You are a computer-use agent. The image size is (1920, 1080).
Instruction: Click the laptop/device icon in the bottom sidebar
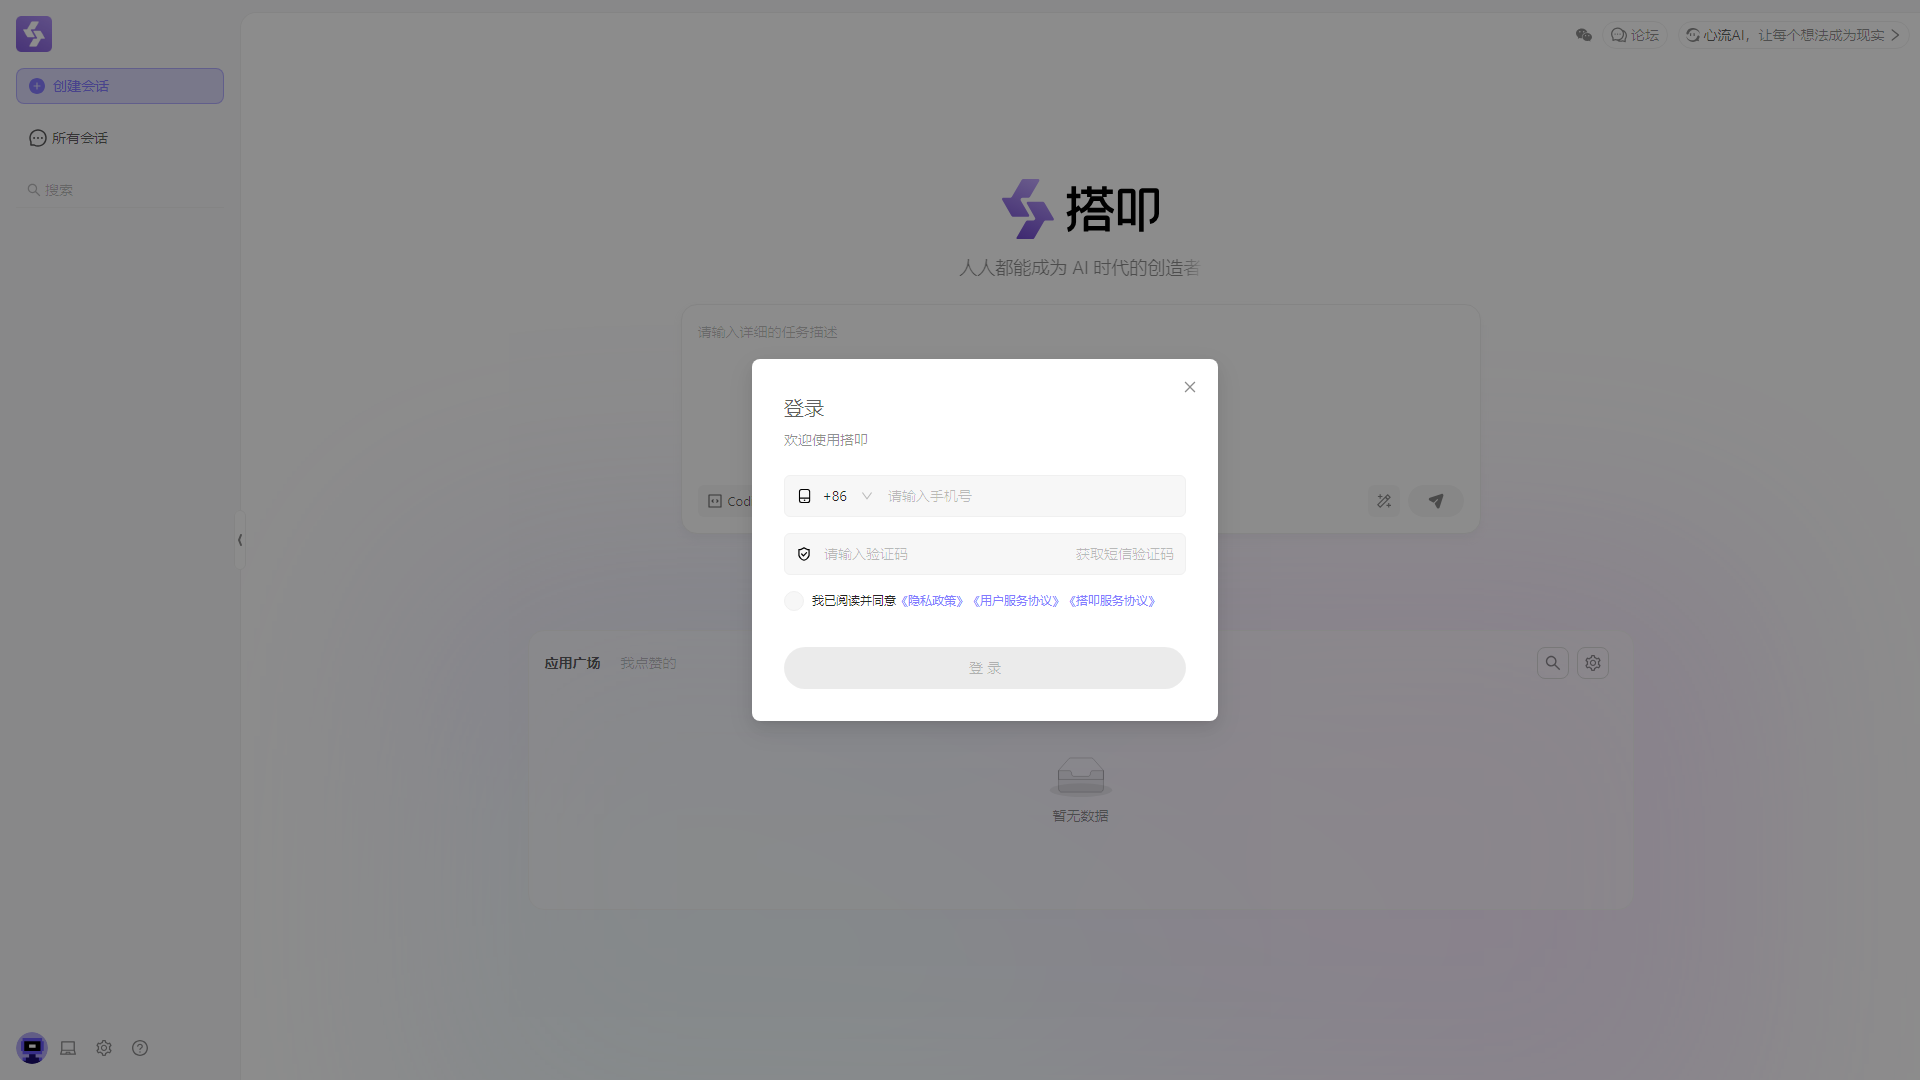(x=67, y=1048)
